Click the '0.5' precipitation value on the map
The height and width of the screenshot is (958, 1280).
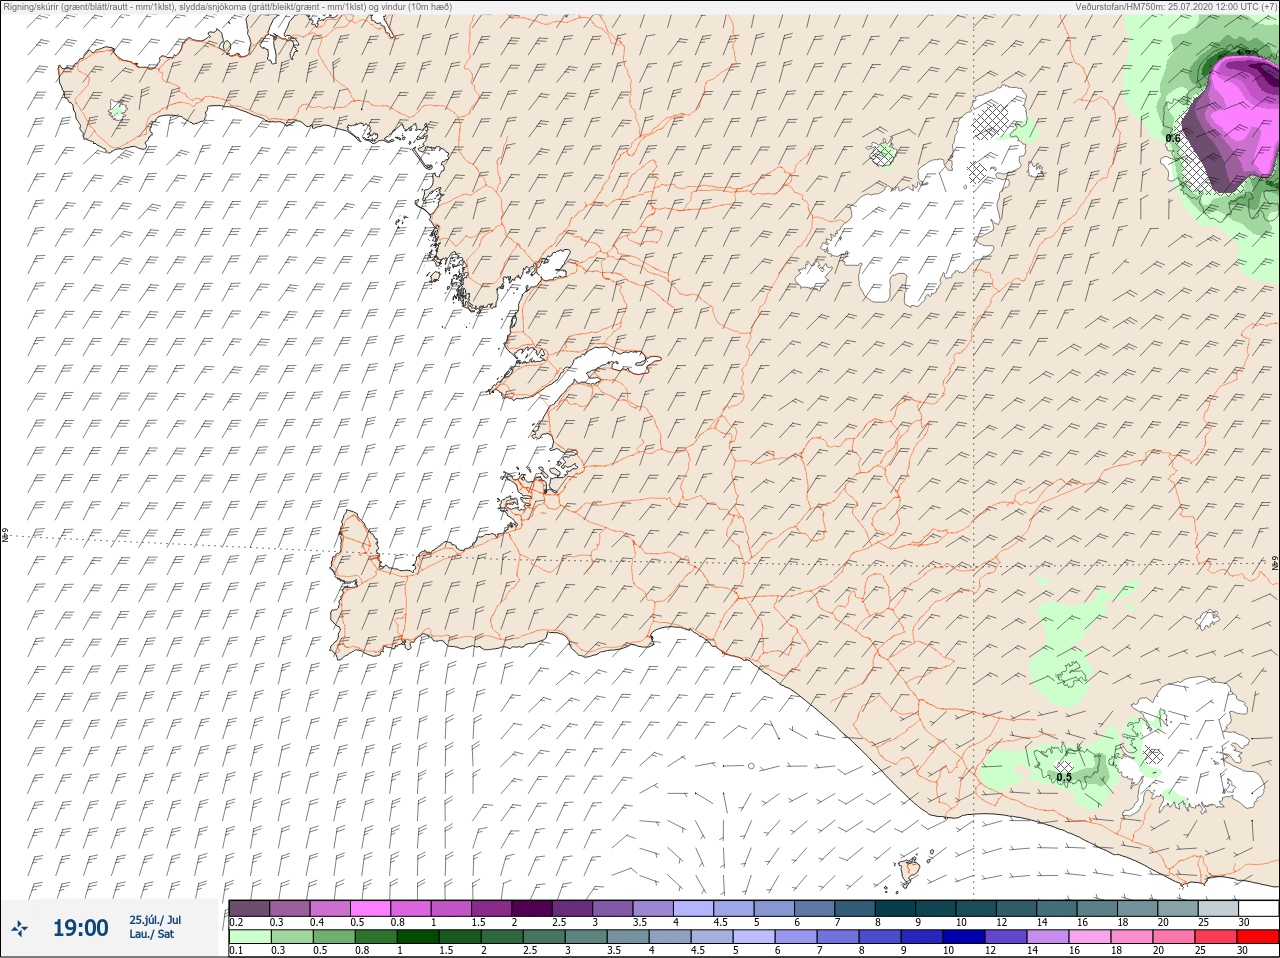1064,777
